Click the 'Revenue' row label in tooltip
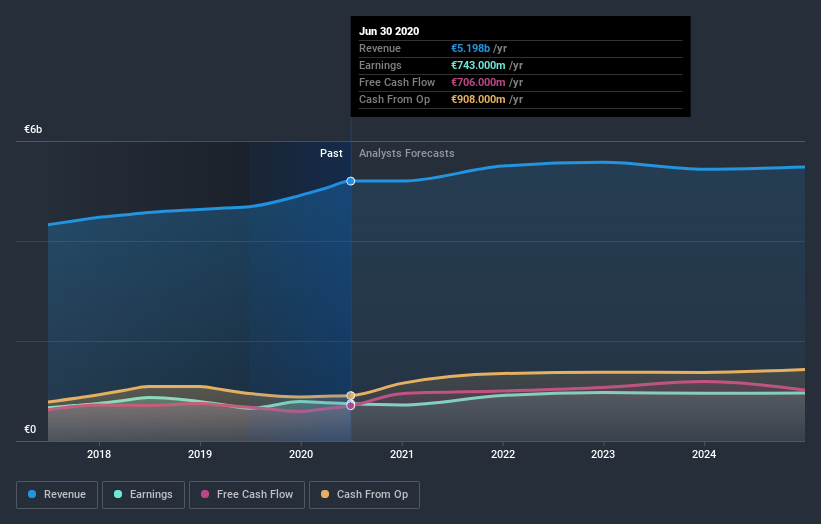 [x=380, y=48]
